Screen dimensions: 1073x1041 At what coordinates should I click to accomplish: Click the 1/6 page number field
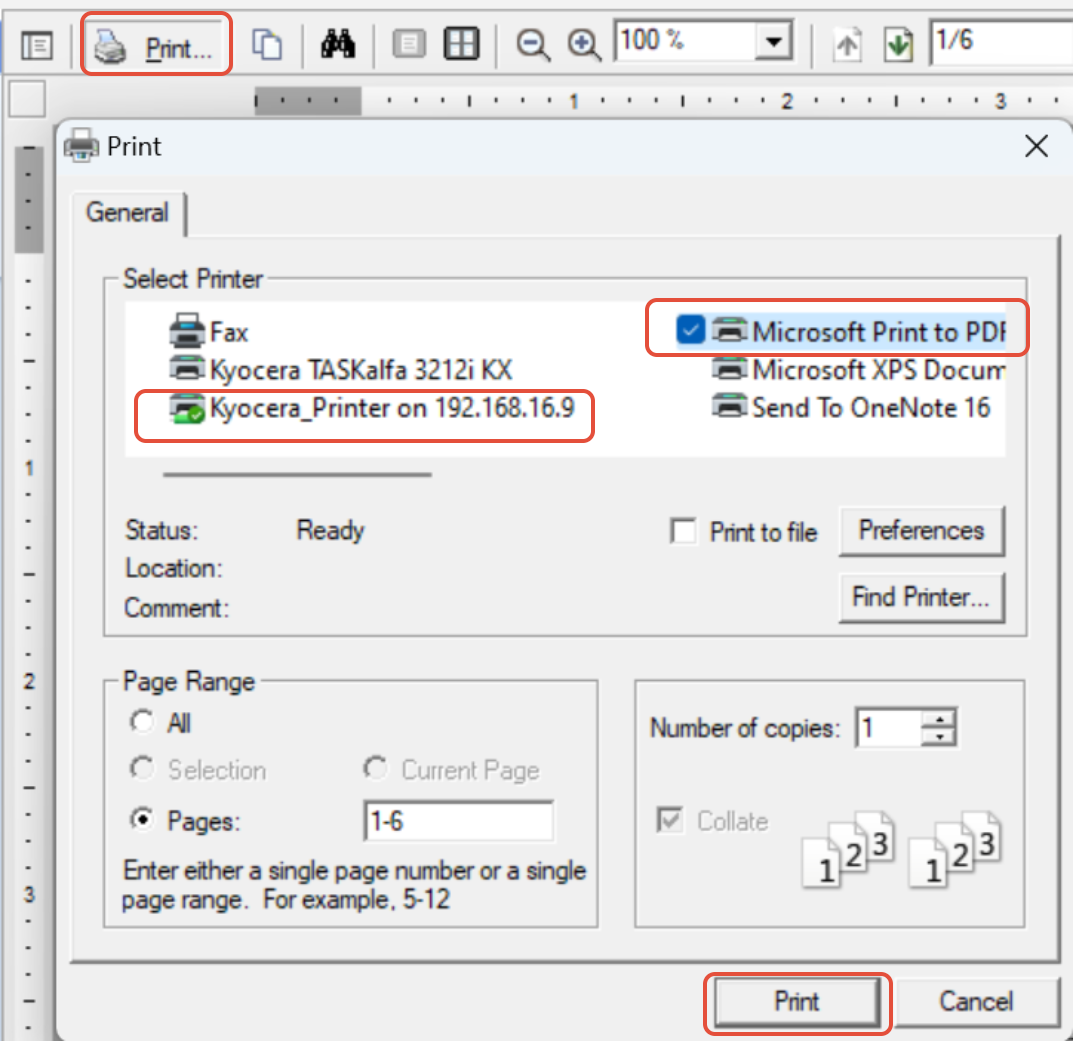pyautogui.click(x=1000, y=41)
